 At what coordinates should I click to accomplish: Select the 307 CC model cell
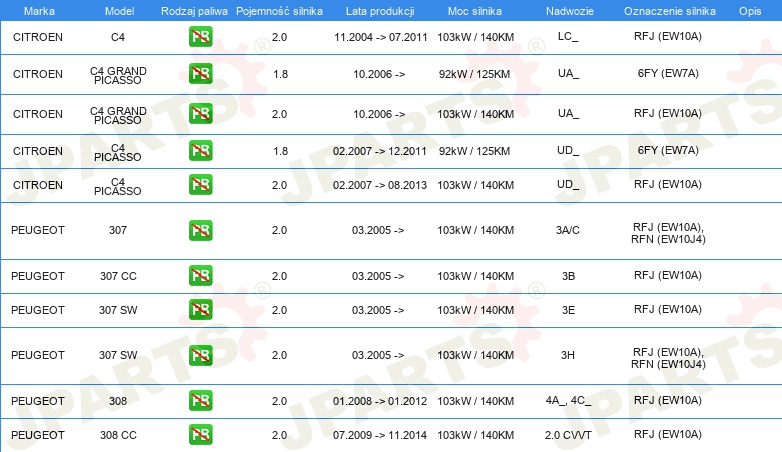pos(118,276)
